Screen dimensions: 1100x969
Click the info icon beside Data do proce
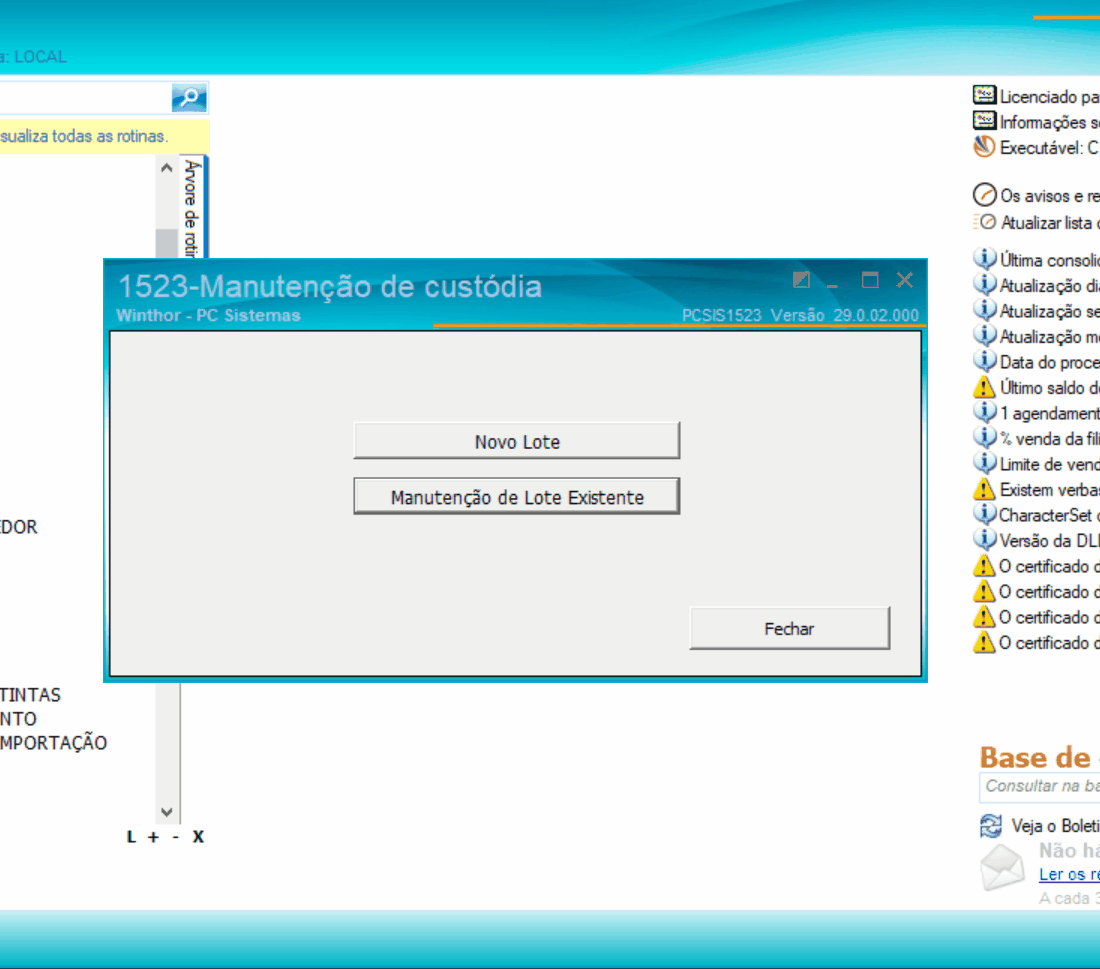[984, 361]
